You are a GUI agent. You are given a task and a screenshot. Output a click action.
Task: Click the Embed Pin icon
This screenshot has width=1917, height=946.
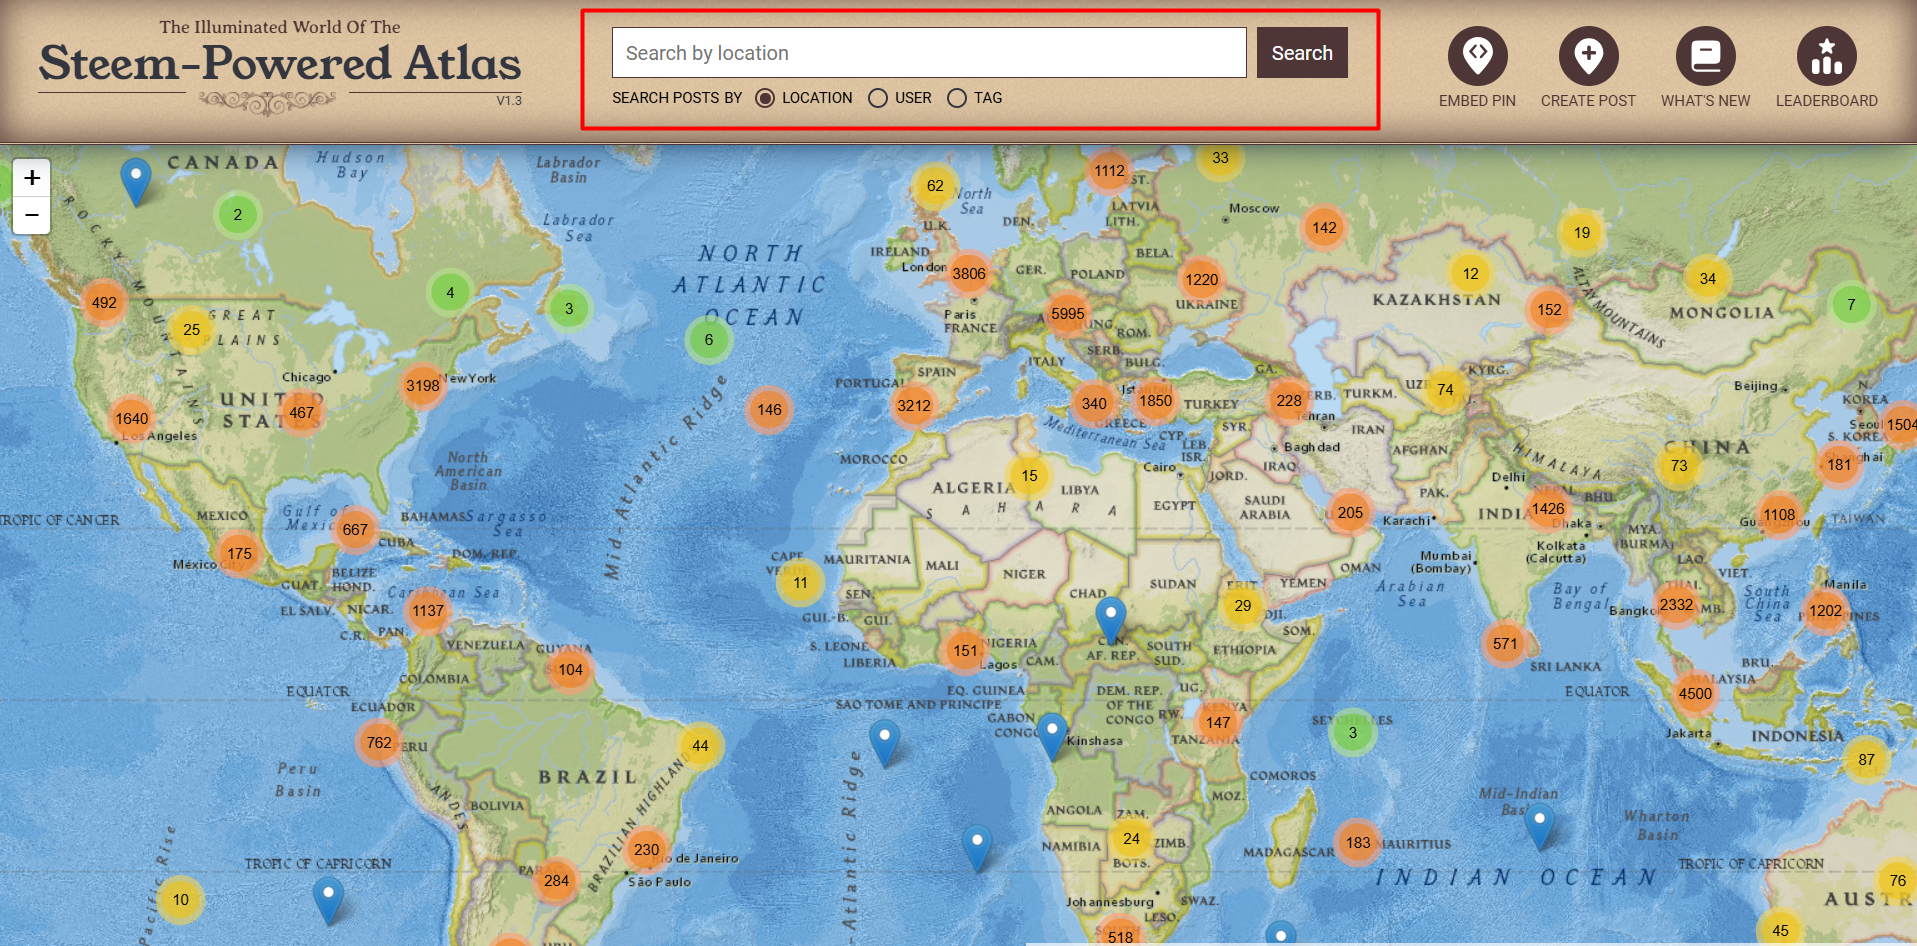coord(1477,56)
